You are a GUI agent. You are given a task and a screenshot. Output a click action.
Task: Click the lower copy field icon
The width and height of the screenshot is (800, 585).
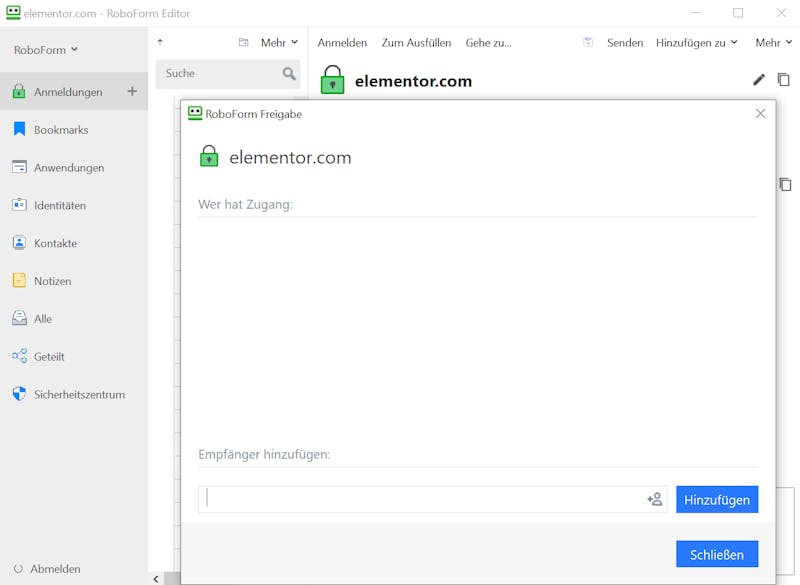785,184
